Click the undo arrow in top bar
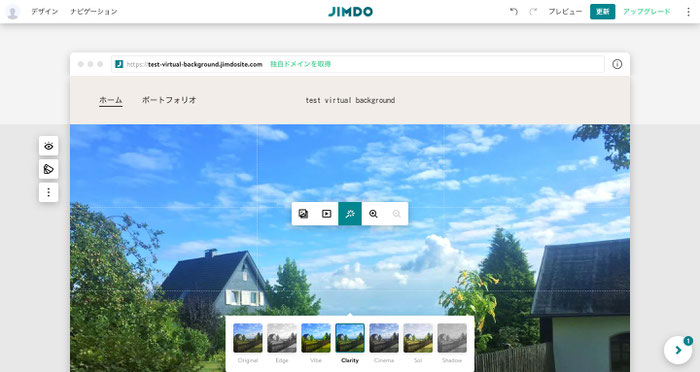700x372 pixels. click(514, 12)
